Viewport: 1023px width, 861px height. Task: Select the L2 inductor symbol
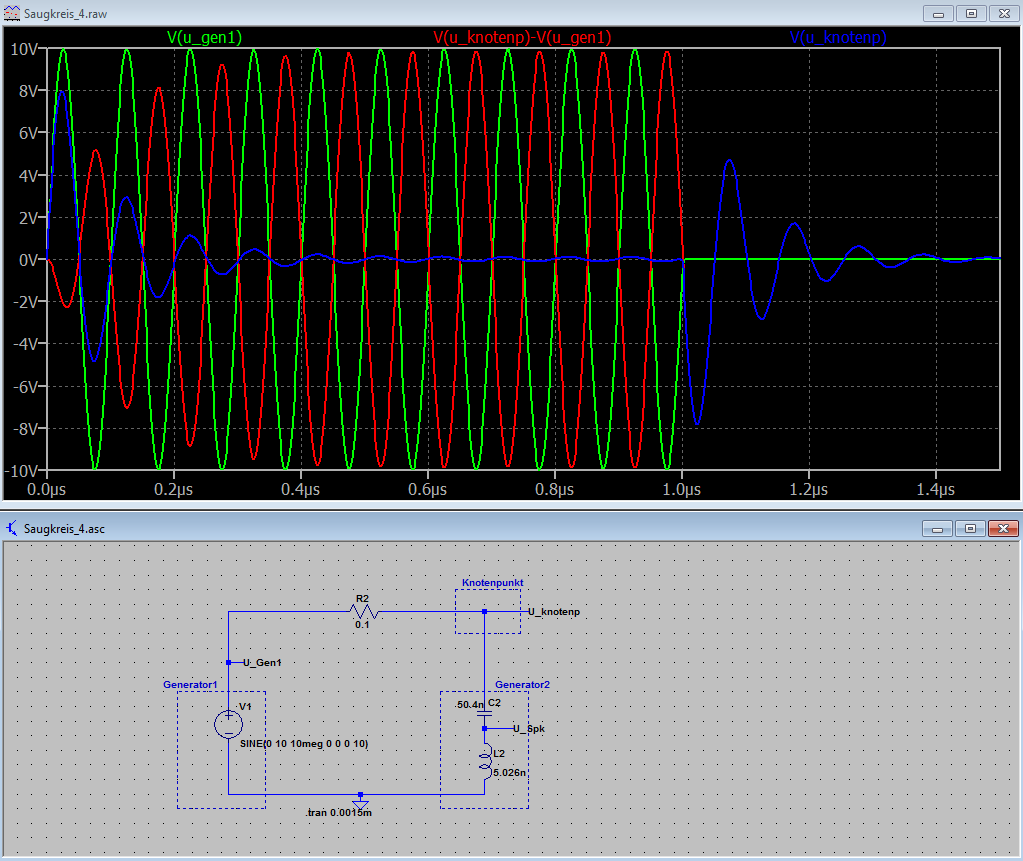click(x=485, y=762)
